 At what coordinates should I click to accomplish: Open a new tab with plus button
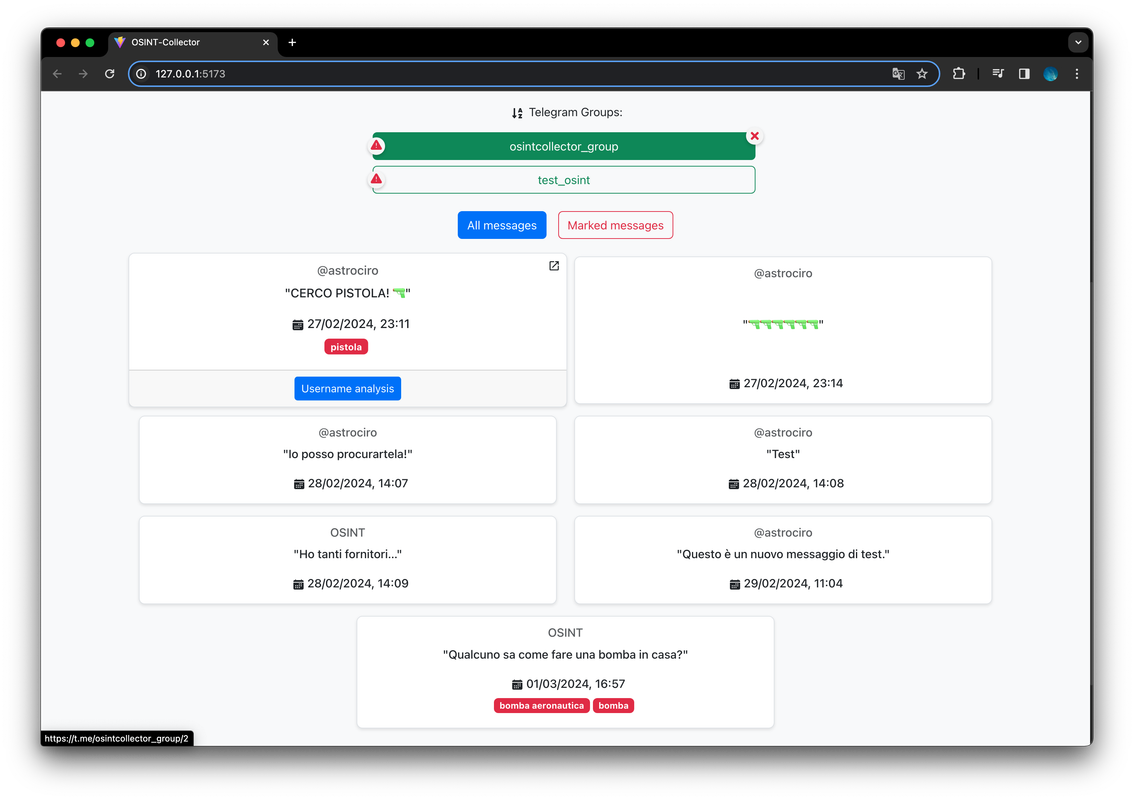click(x=292, y=43)
